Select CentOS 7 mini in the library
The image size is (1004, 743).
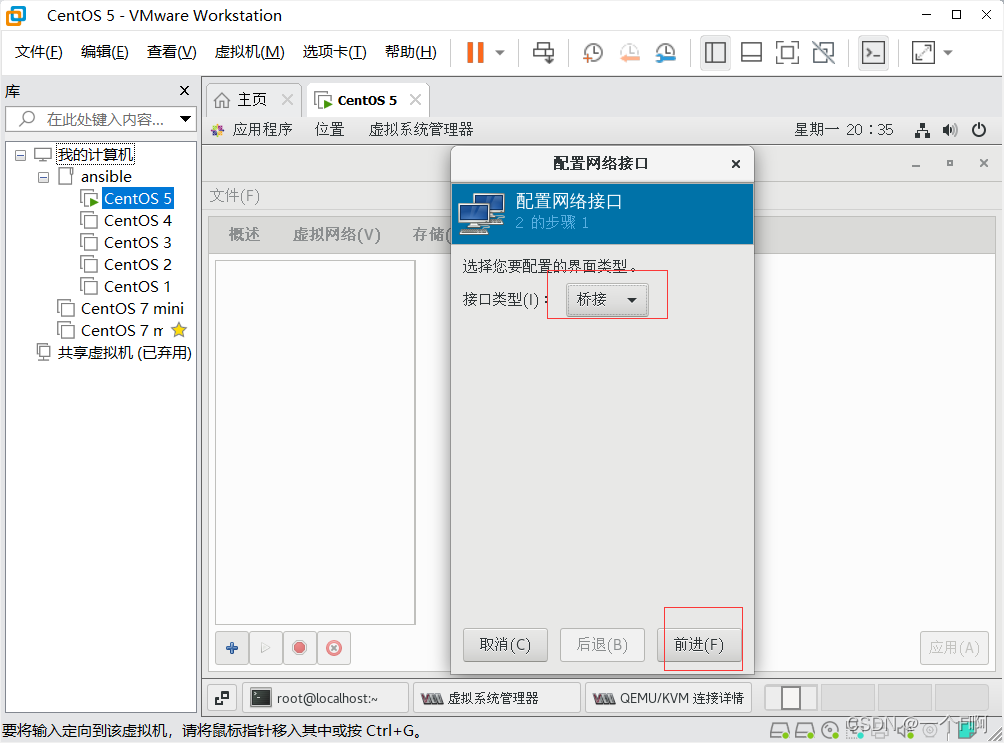[132, 309]
